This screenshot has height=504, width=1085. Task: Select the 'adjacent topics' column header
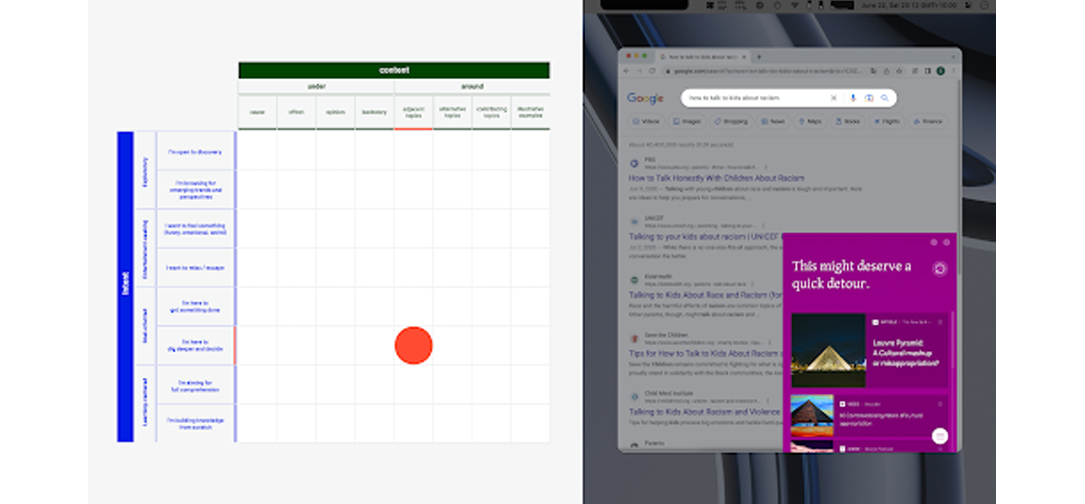pos(413,112)
